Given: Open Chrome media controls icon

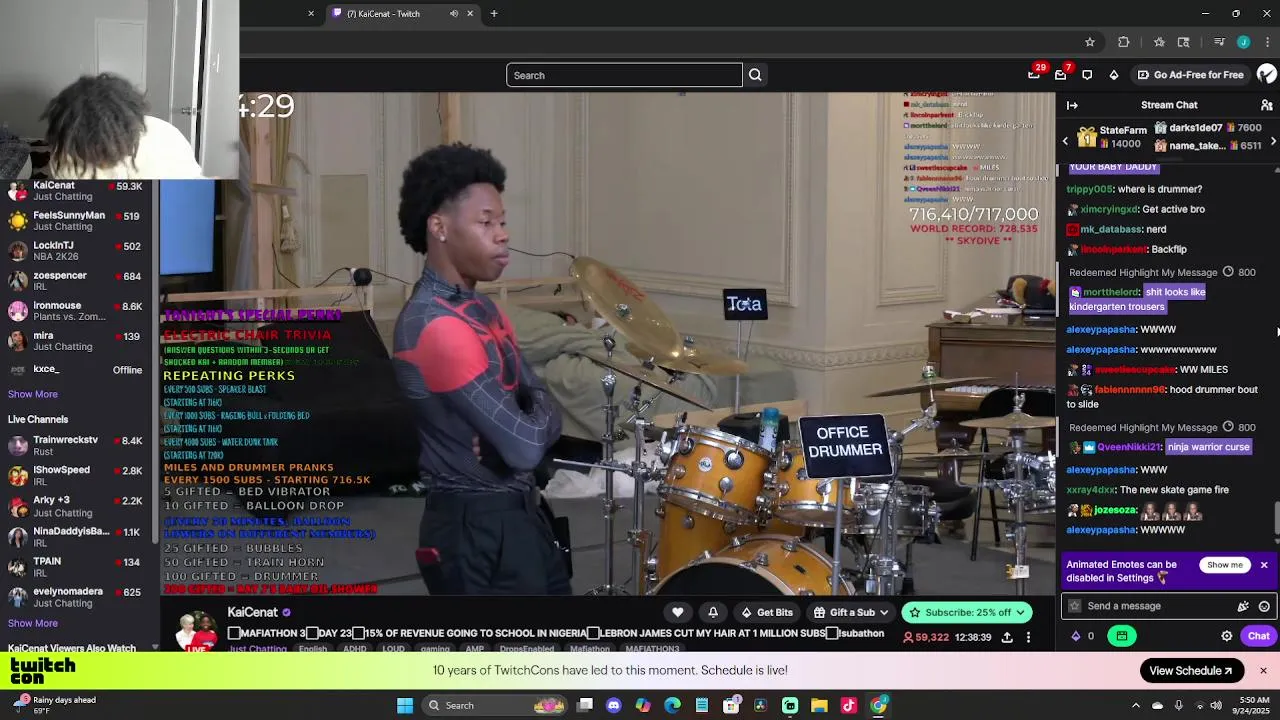Looking at the screenshot, I should (x=1219, y=42).
